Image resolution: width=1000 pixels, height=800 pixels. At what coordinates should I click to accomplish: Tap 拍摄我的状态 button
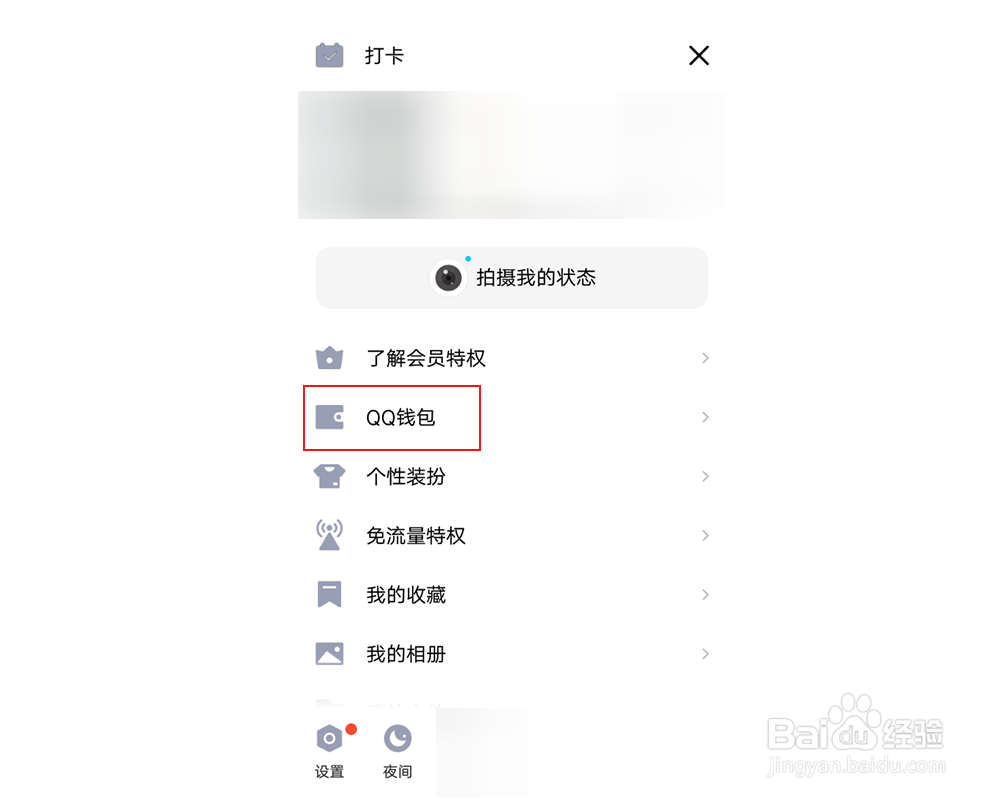click(x=512, y=278)
